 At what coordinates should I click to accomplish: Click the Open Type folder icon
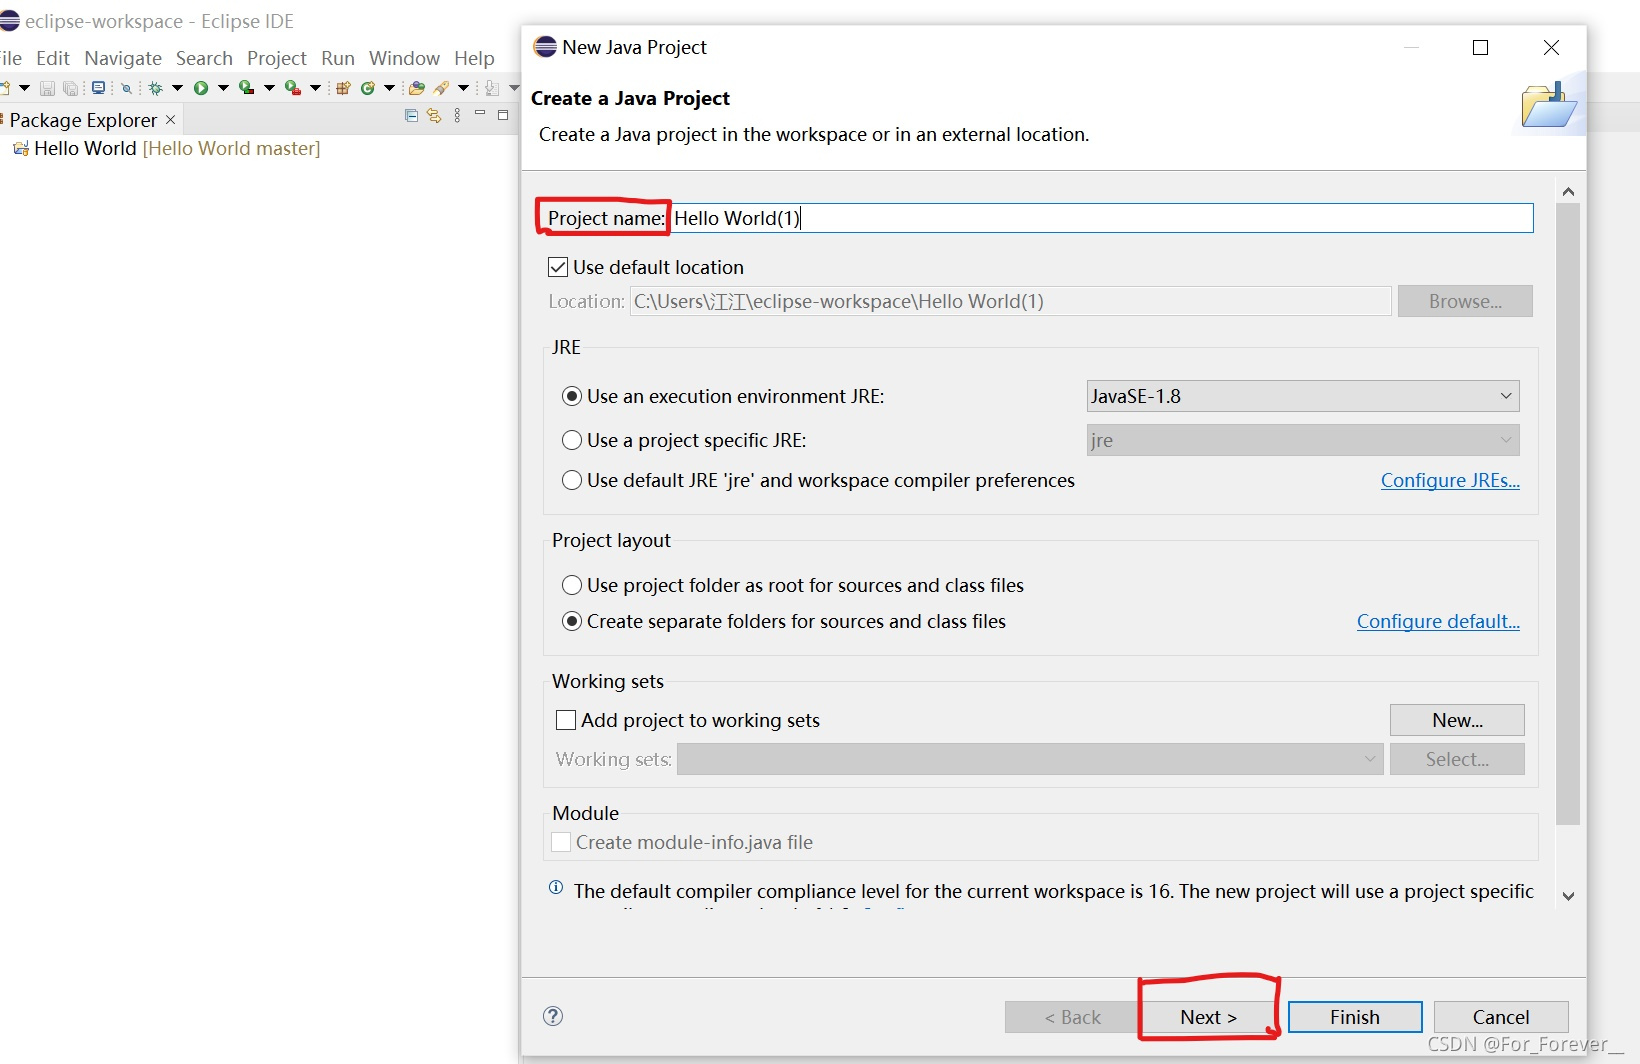416,87
